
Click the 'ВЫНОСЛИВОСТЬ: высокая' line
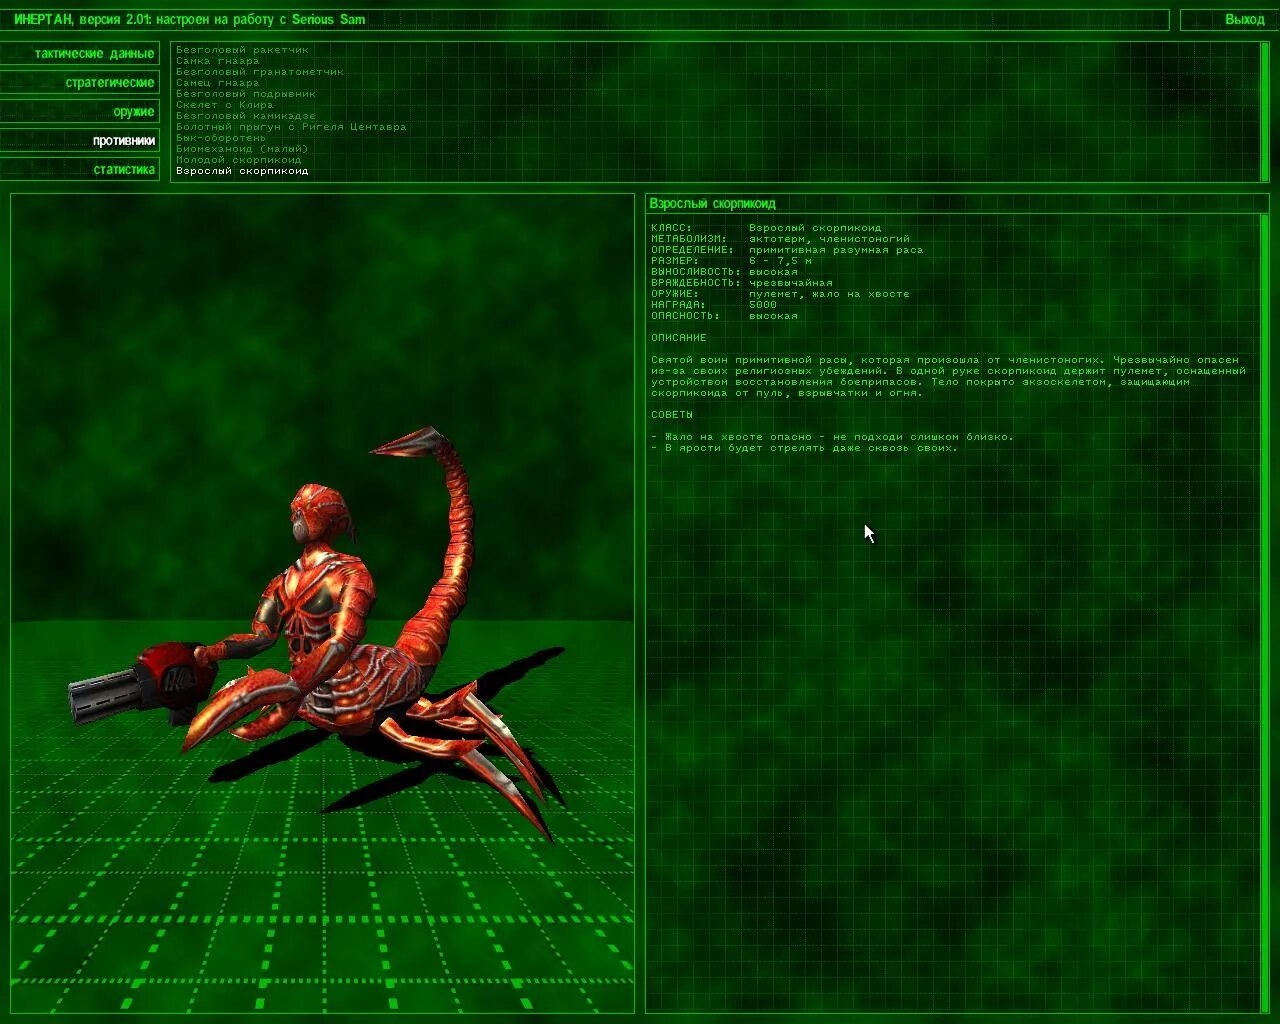point(725,272)
